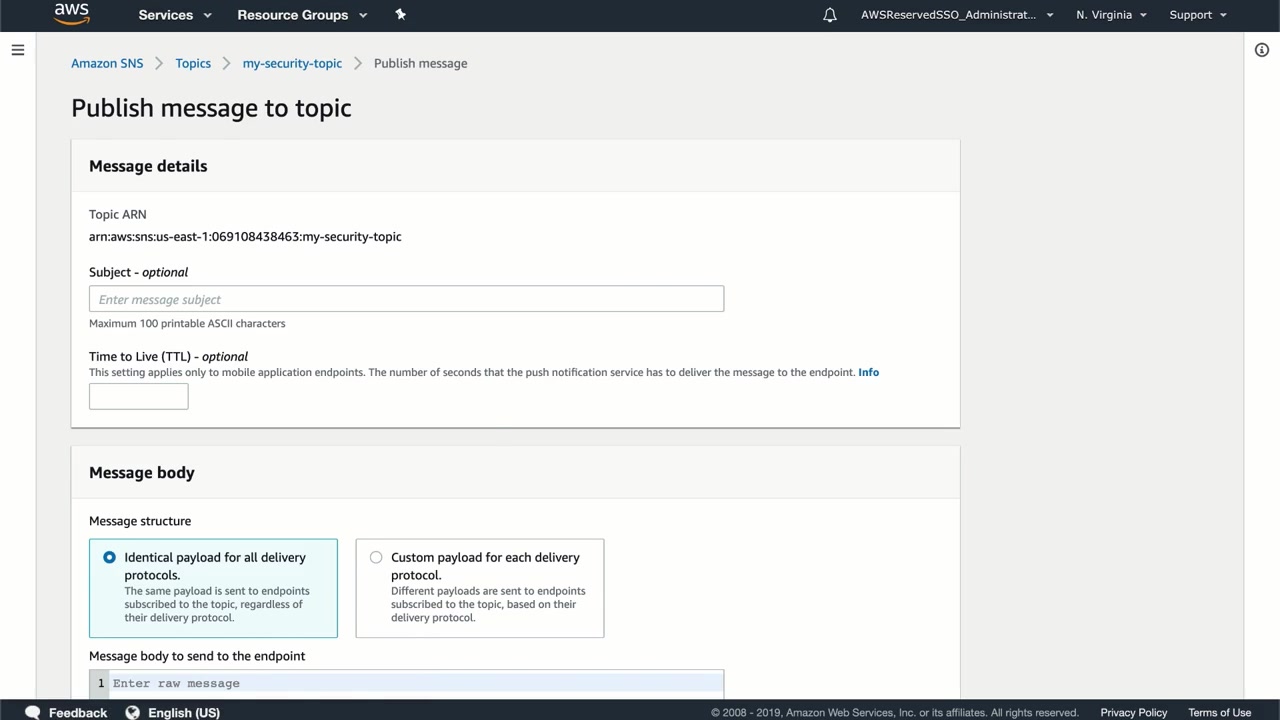Viewport: 1280px width, 720px height.
Task: Click the pin shortcuts icon
Action: 400,15
